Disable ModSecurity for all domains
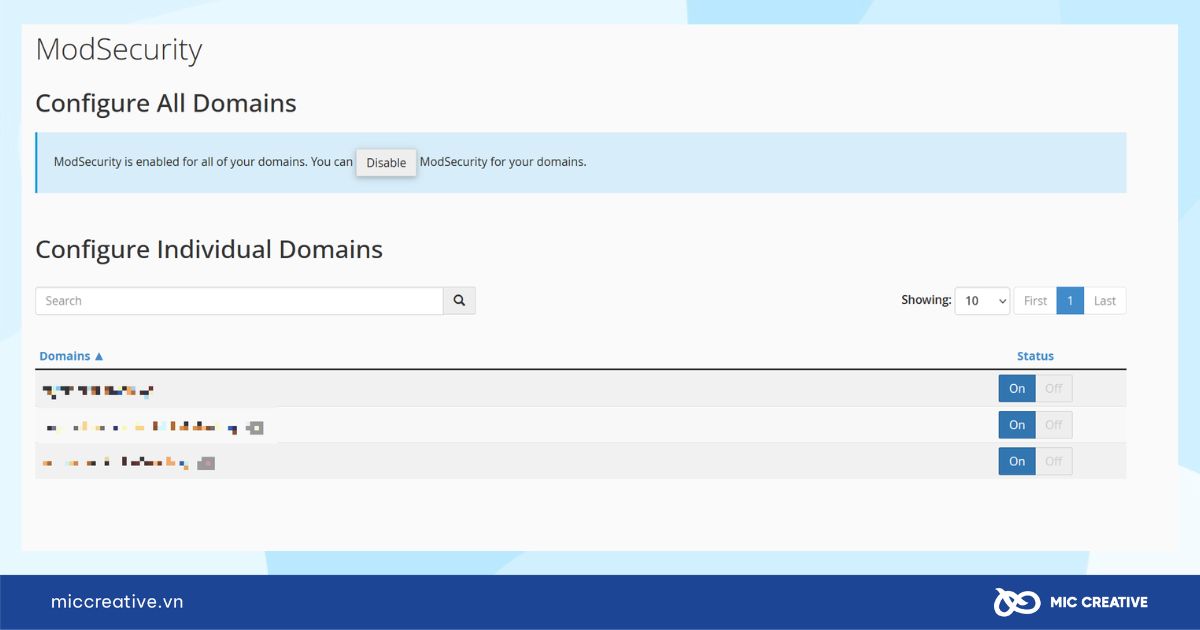The image size is (1200, 630). pos(386,163)
